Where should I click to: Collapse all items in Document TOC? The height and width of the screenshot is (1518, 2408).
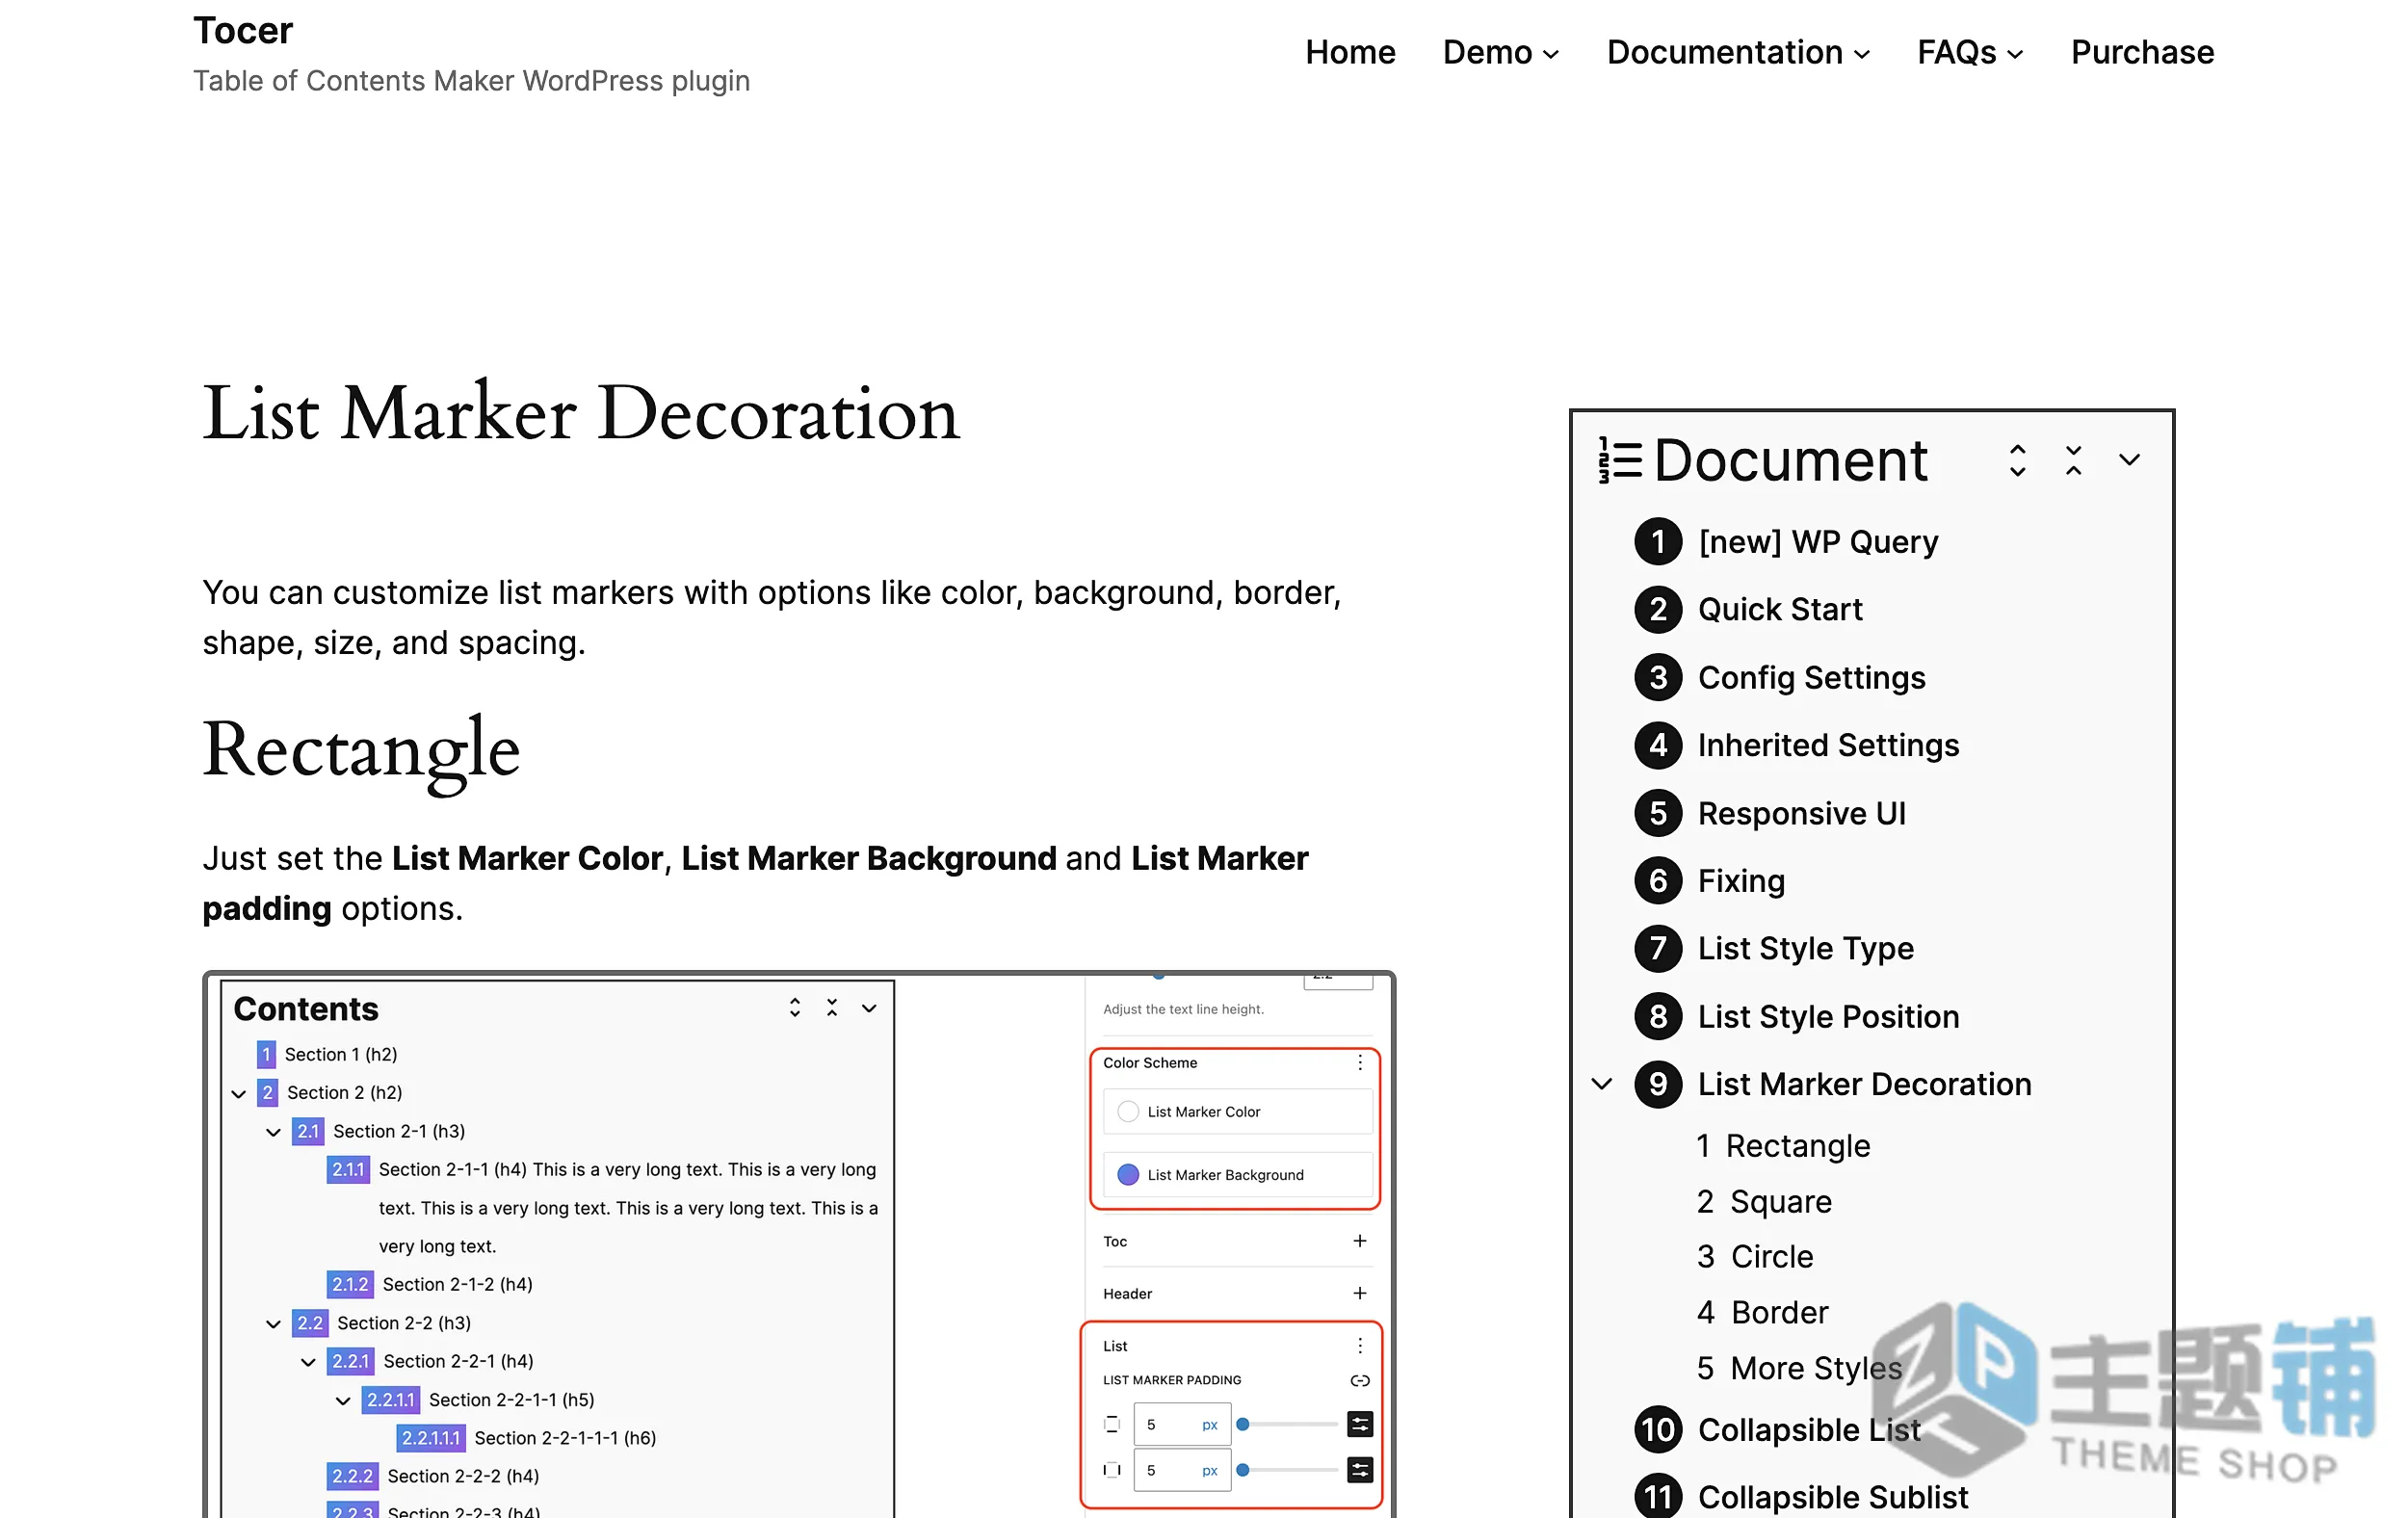click(2073, 460)
